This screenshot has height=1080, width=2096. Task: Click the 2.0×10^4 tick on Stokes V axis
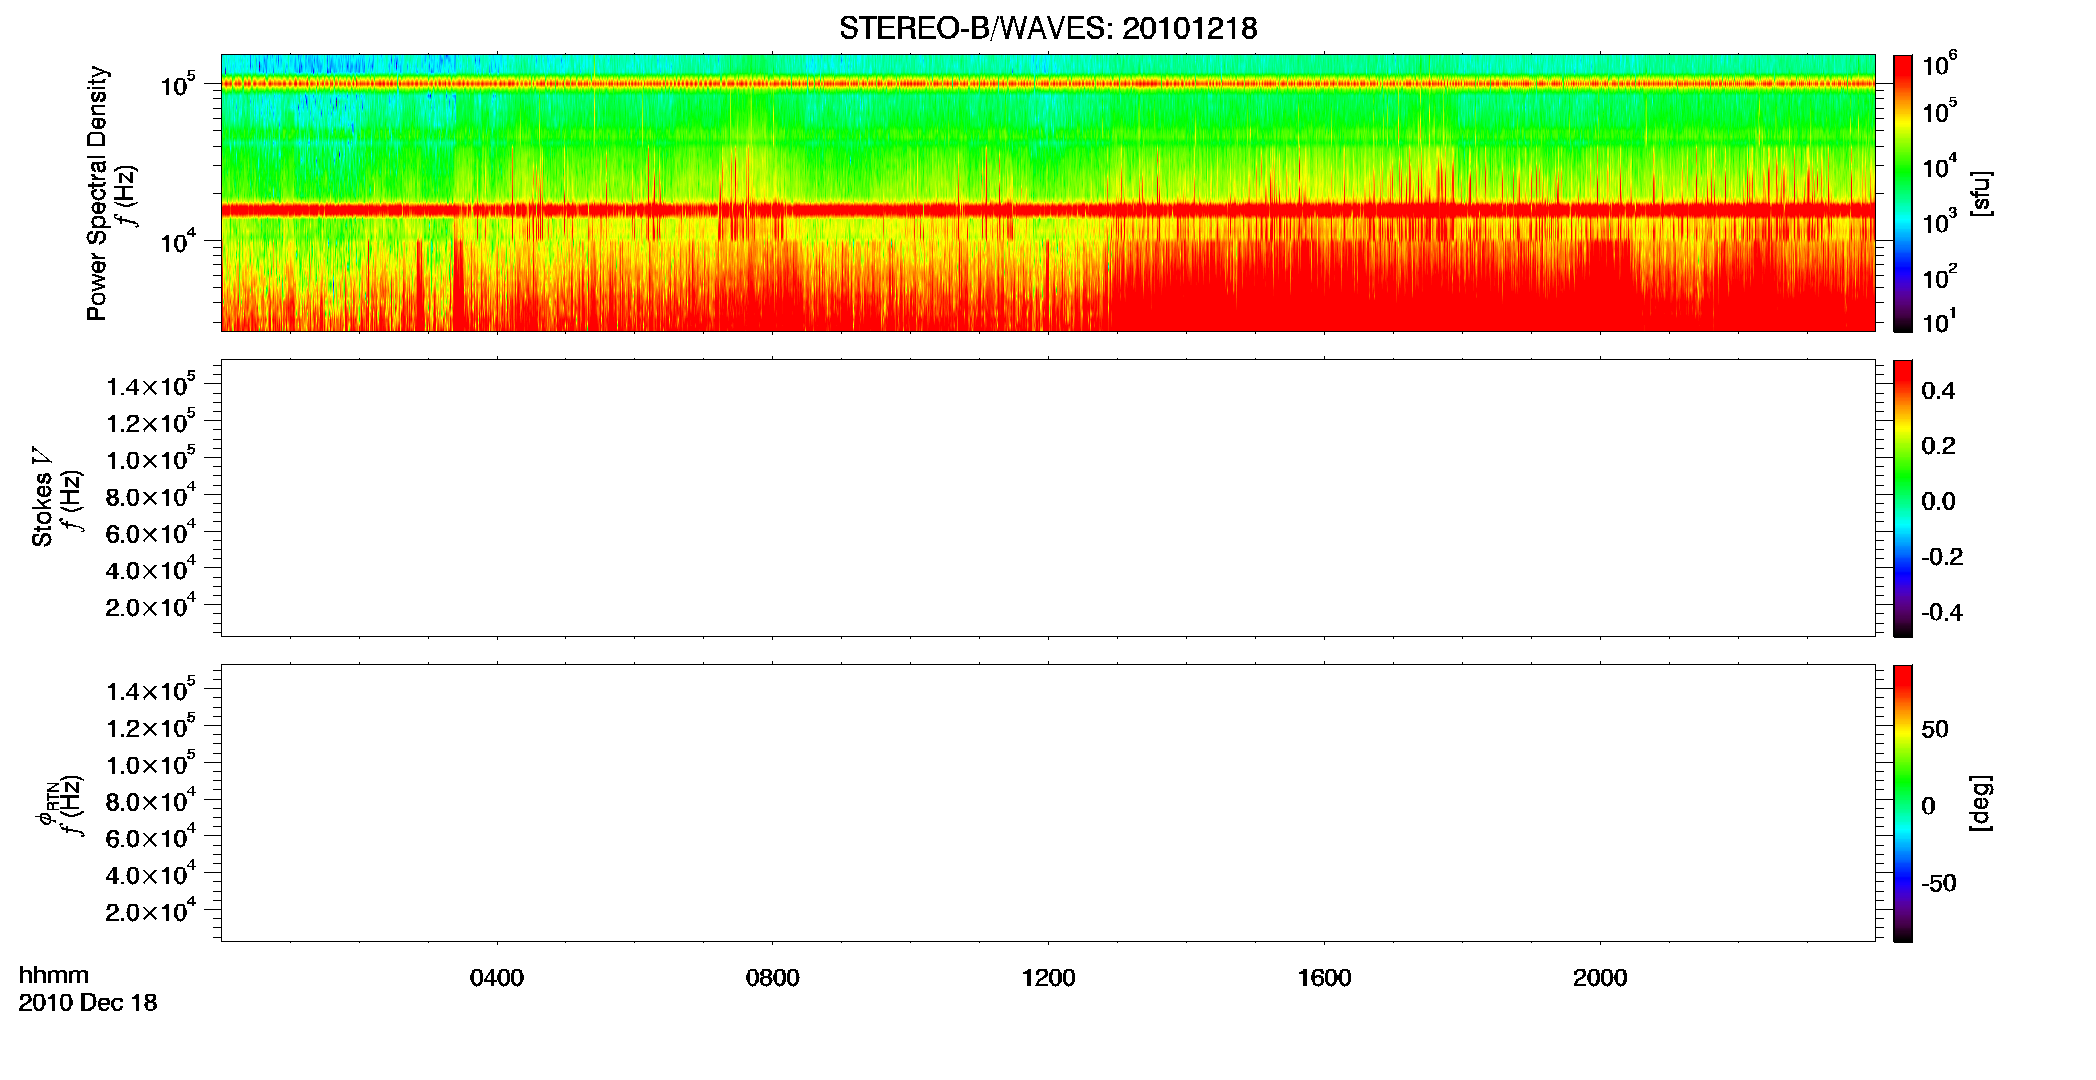pyautogui.click(x=151, y=606)
